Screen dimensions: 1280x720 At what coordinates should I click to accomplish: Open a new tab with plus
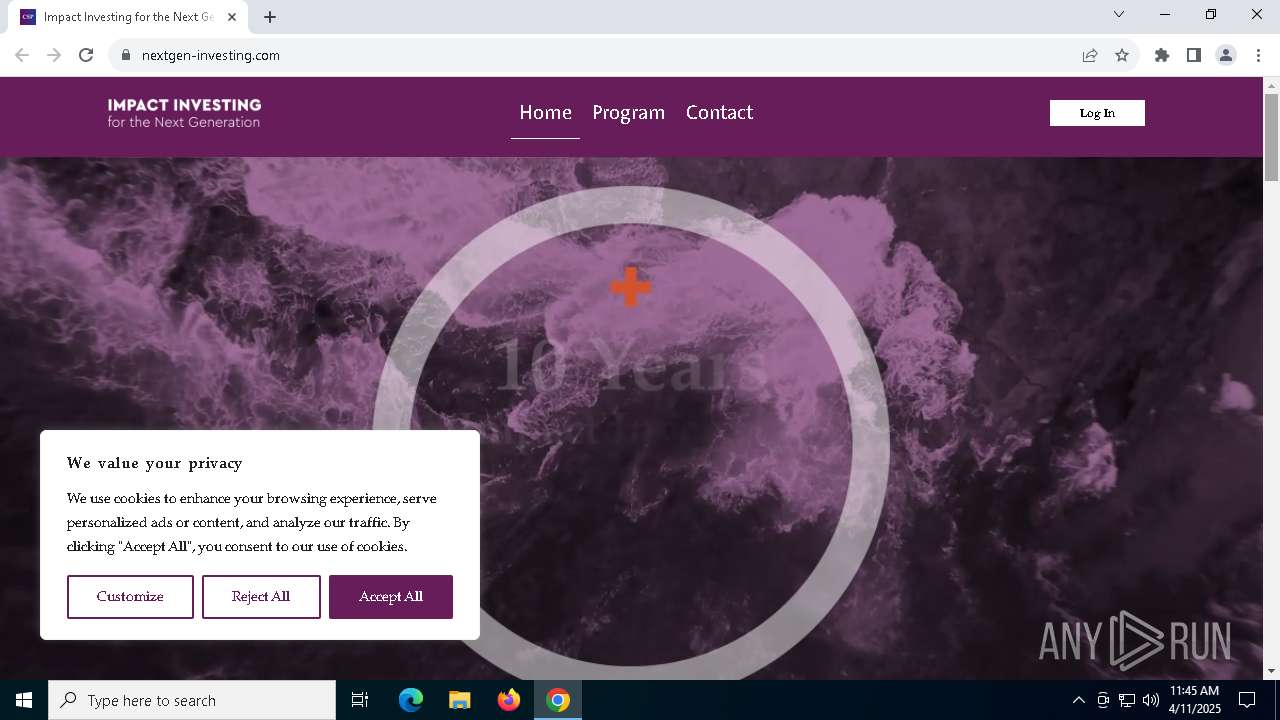point(270,17)
